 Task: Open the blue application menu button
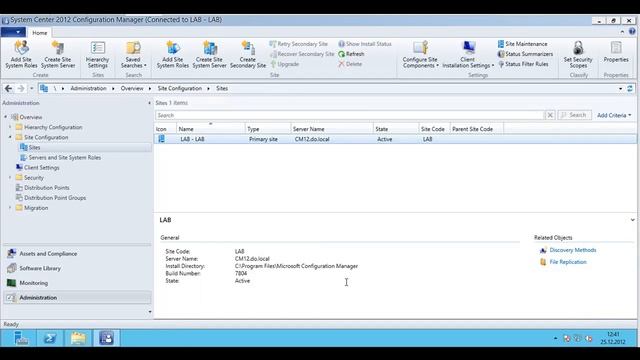coord(13,32)
